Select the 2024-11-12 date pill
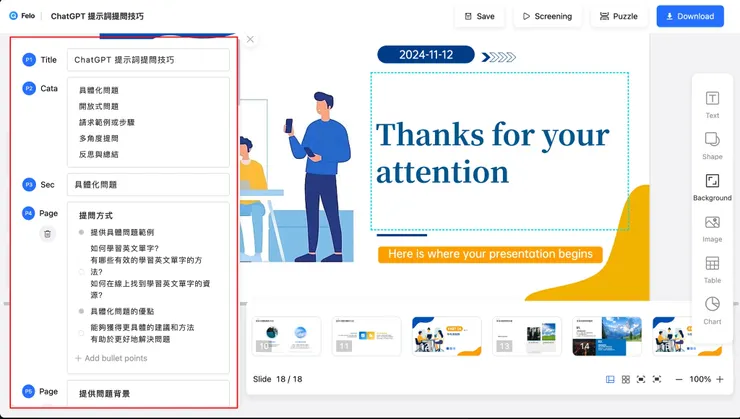Viewport: 740px width, 419px height. (426, 55)
